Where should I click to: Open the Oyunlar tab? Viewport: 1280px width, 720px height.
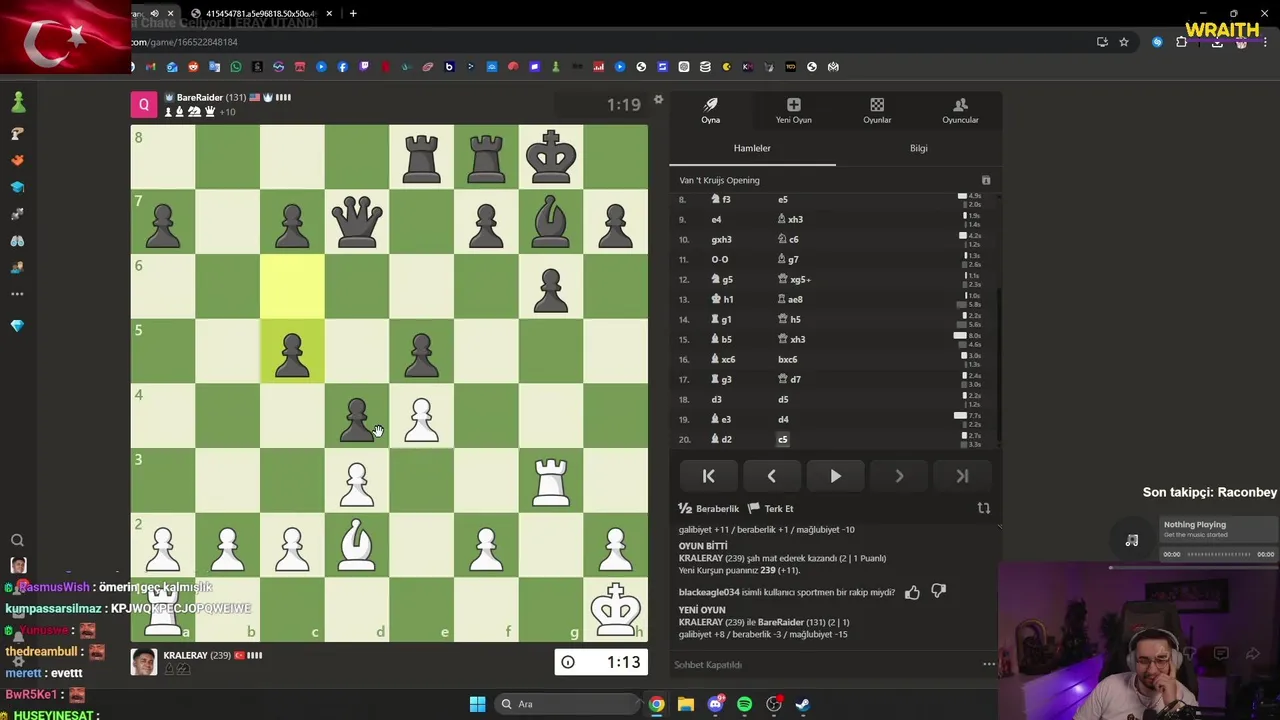pos(877,110)
